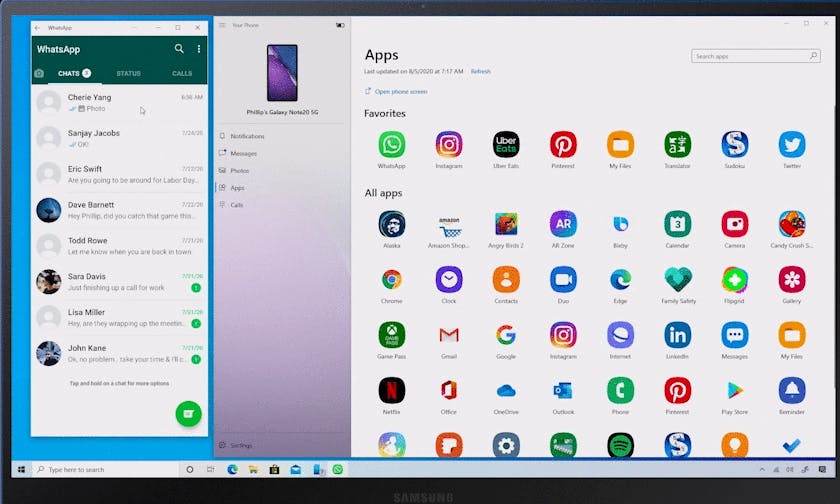Launch Gmail from All apps
This screenshot has height=504, width=840.
coord(449,335)
